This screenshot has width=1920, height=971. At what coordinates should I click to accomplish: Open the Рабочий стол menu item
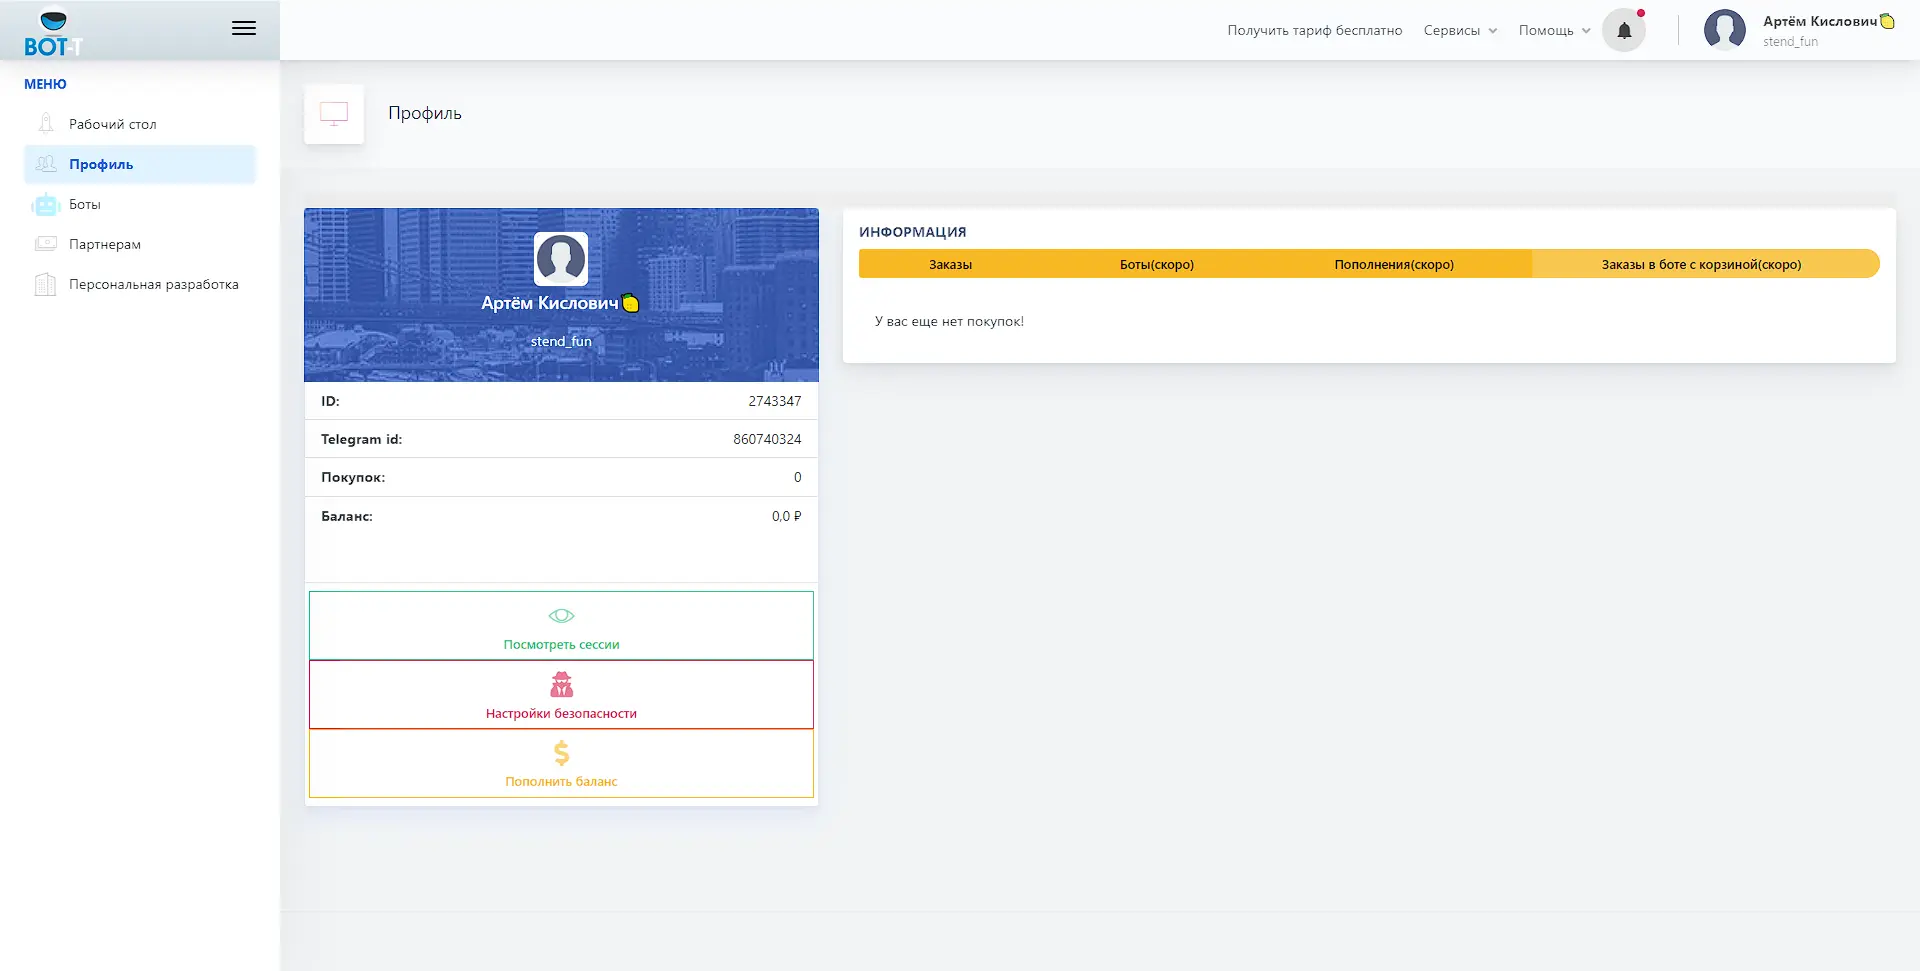pyautogui.click(x=140, y=124)
